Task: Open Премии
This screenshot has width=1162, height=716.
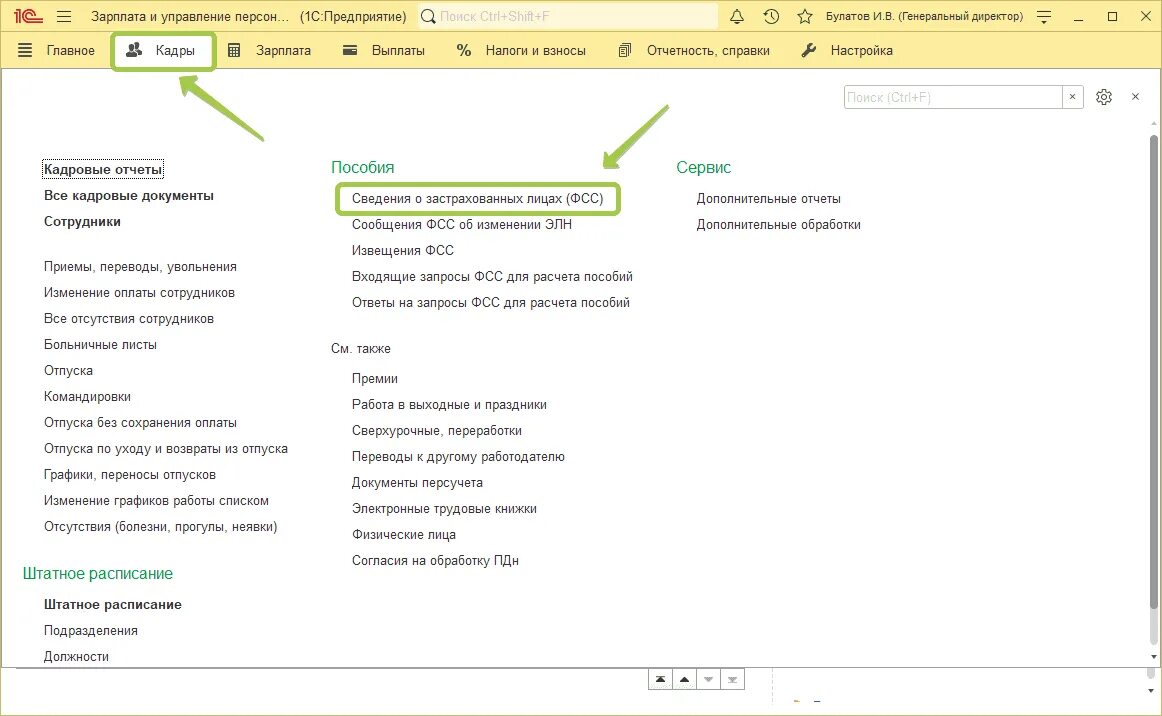Action: 375,379
